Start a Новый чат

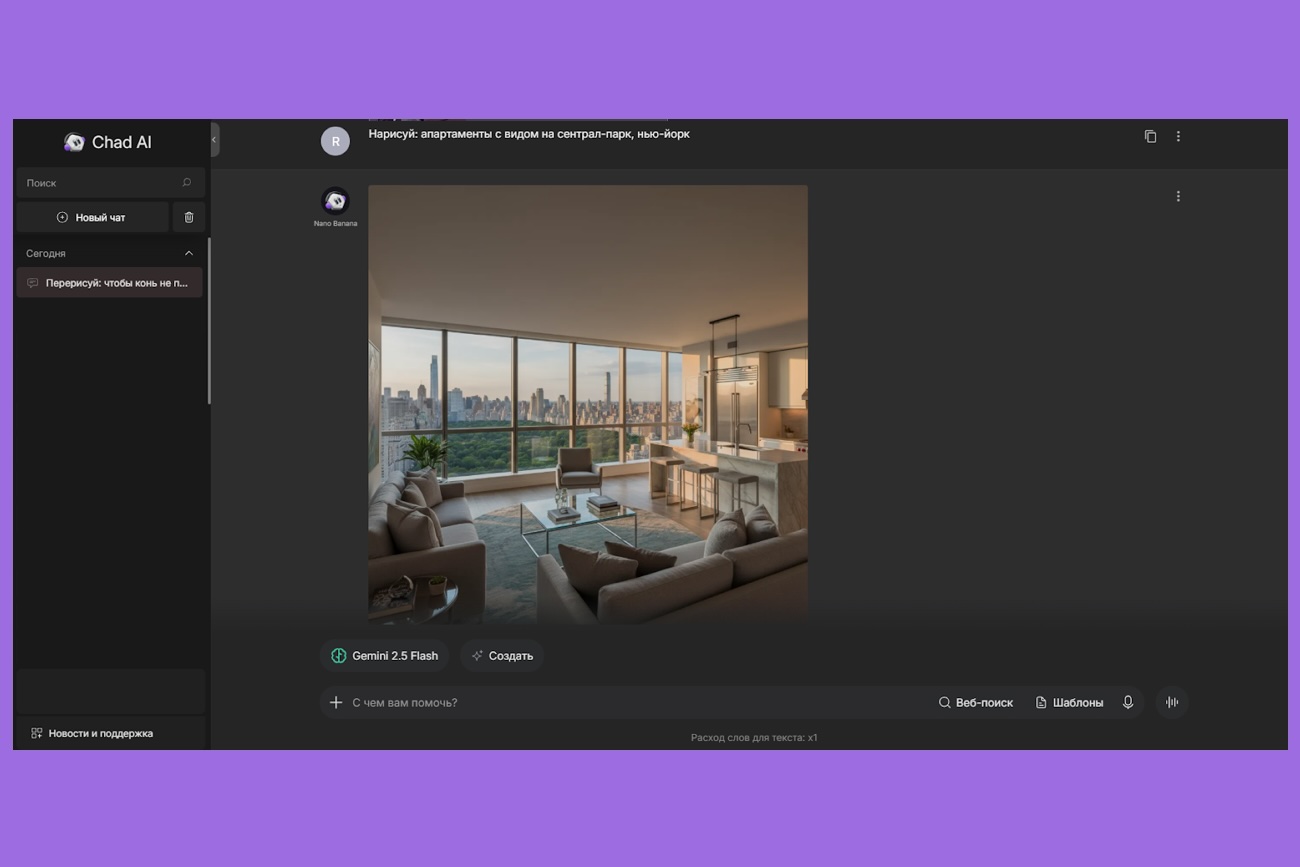click(92, 217)
